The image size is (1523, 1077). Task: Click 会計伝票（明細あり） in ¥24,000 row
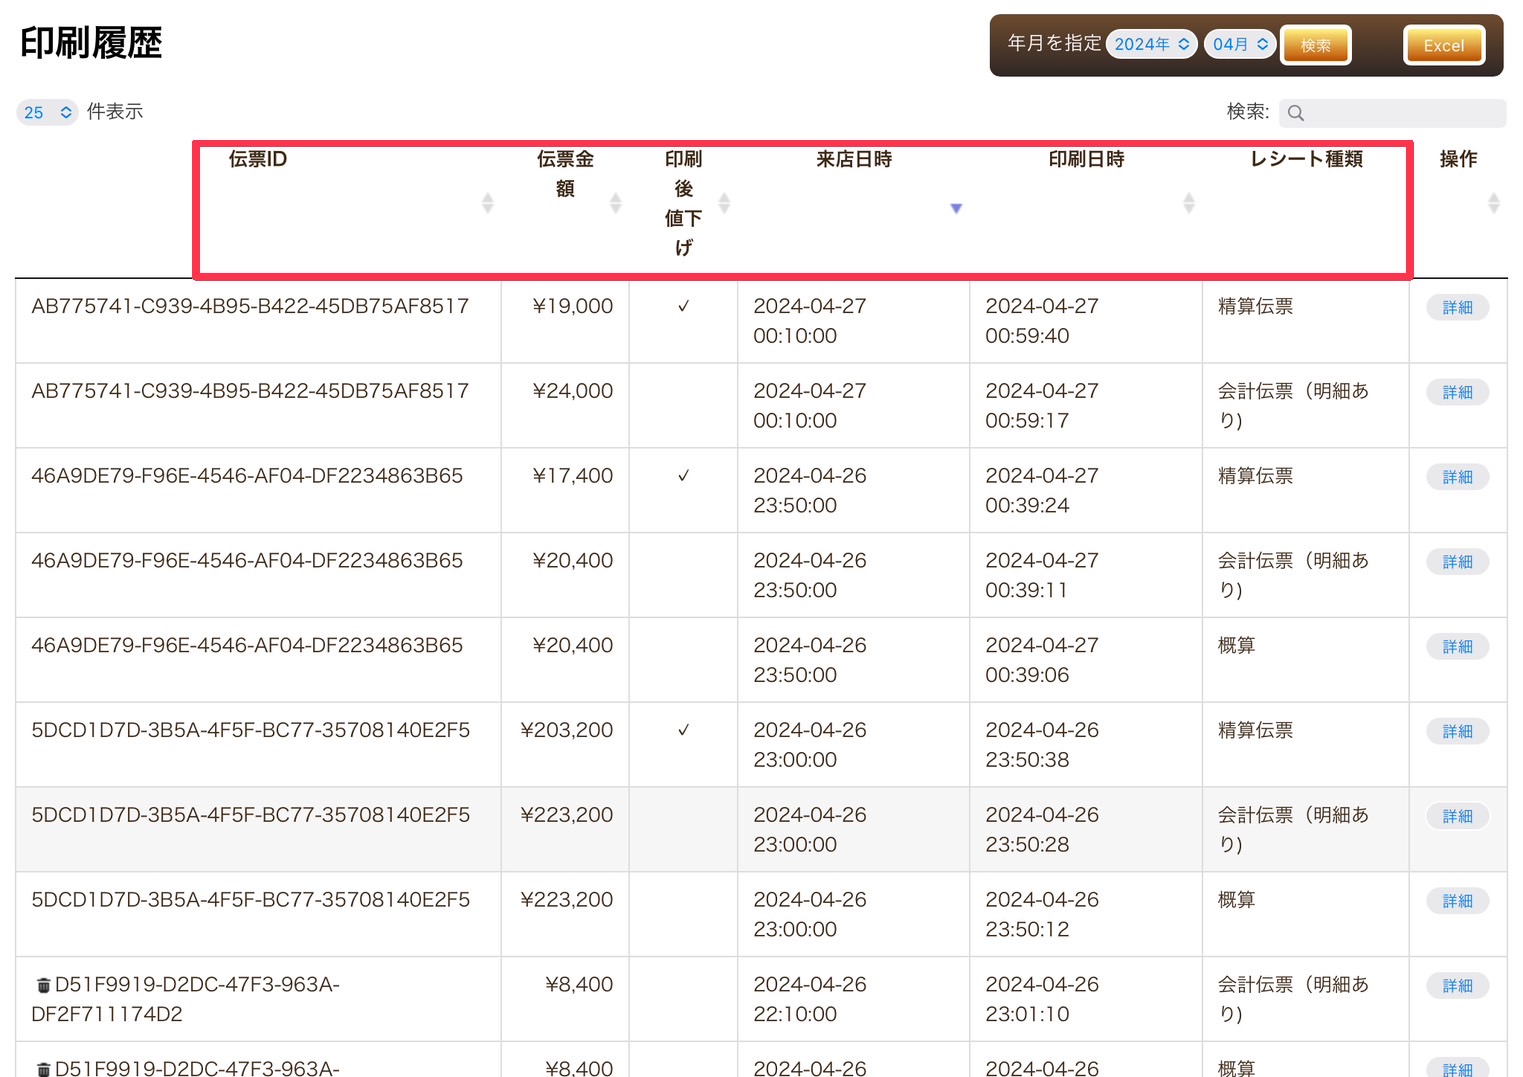tap(1293, 406)
